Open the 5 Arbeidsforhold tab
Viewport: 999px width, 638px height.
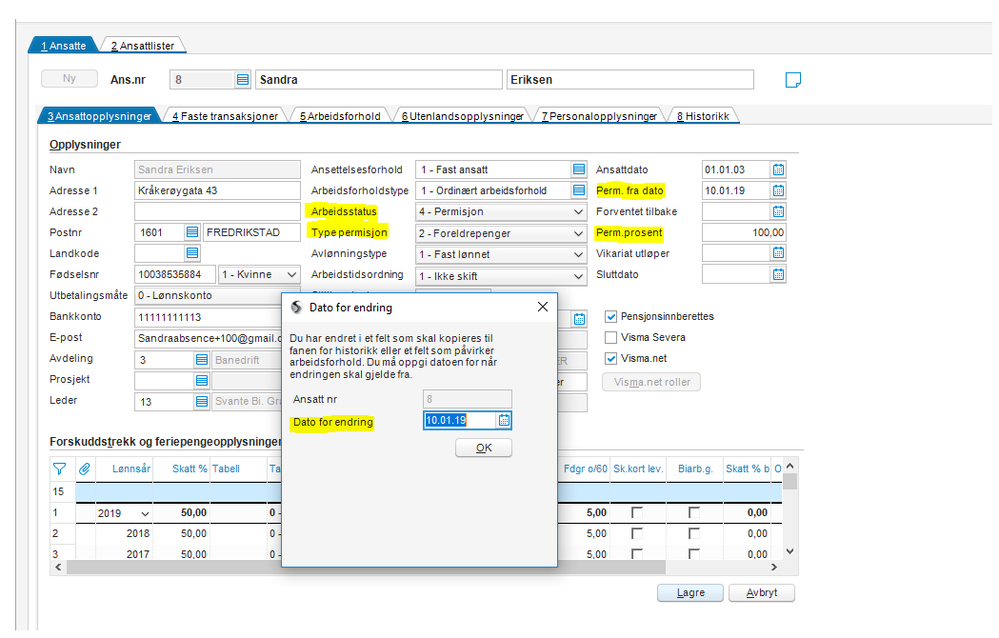340,116
